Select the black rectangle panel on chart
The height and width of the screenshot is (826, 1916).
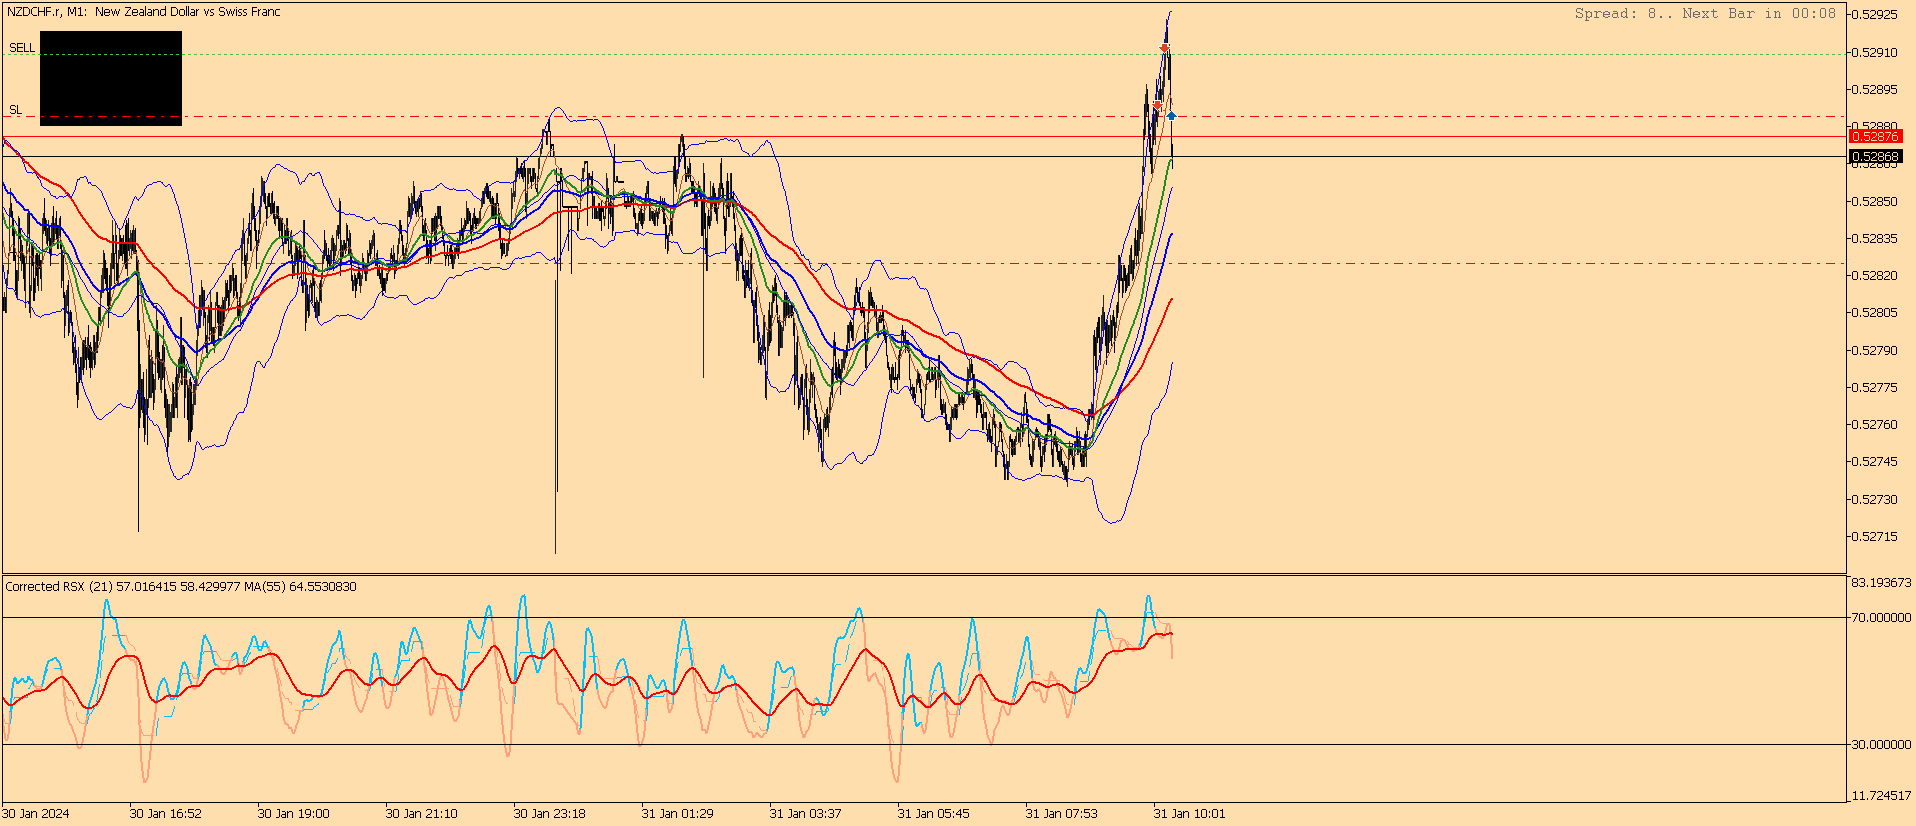pyautogui.click(x=111, y=78)
